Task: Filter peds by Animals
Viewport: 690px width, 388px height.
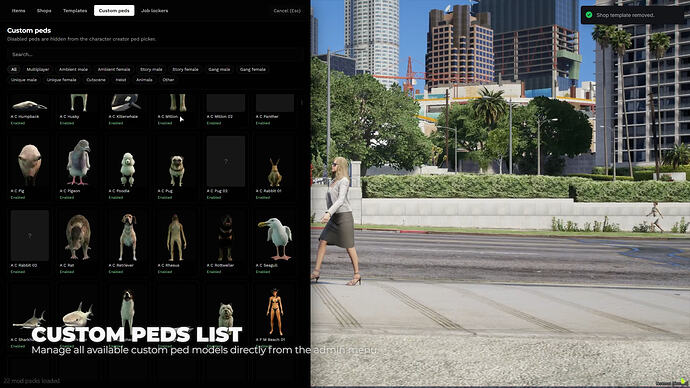Action: [x=144, y=80]
